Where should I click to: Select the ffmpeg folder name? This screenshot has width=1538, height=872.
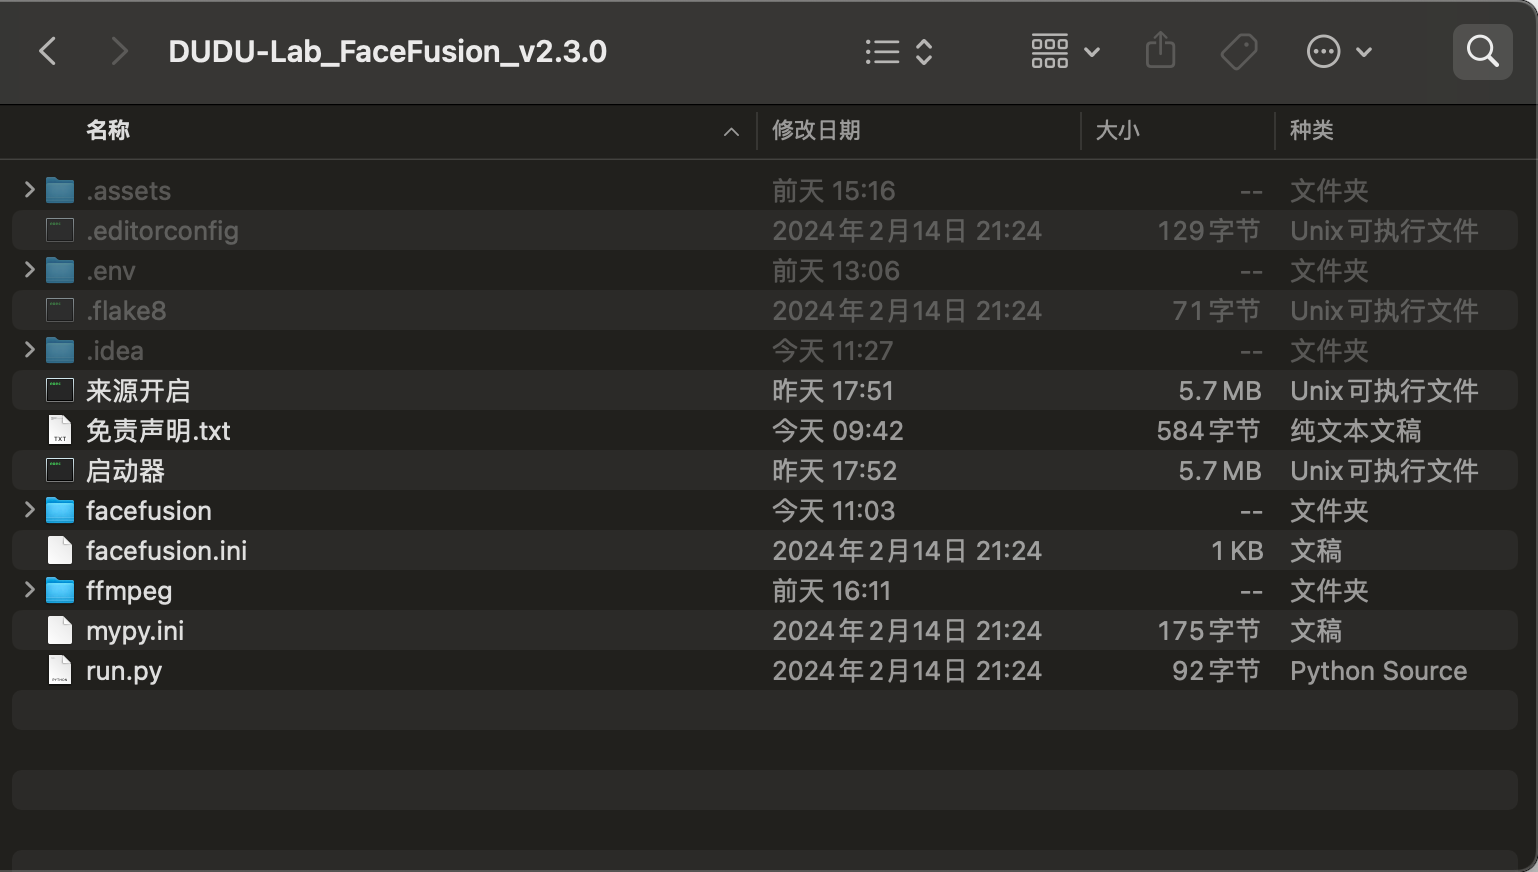tap(129, 591)
